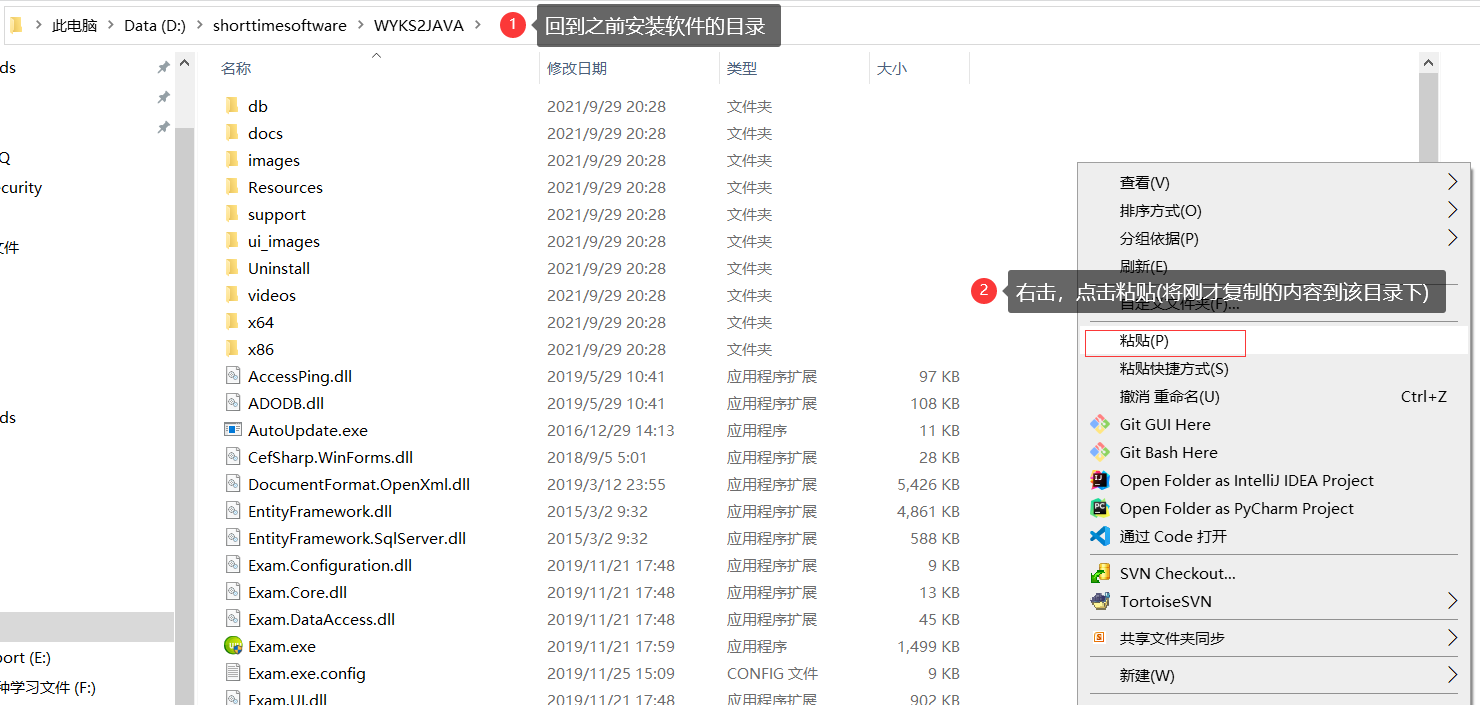Click the Git GUI Here icon

[x=1100, y=424]
